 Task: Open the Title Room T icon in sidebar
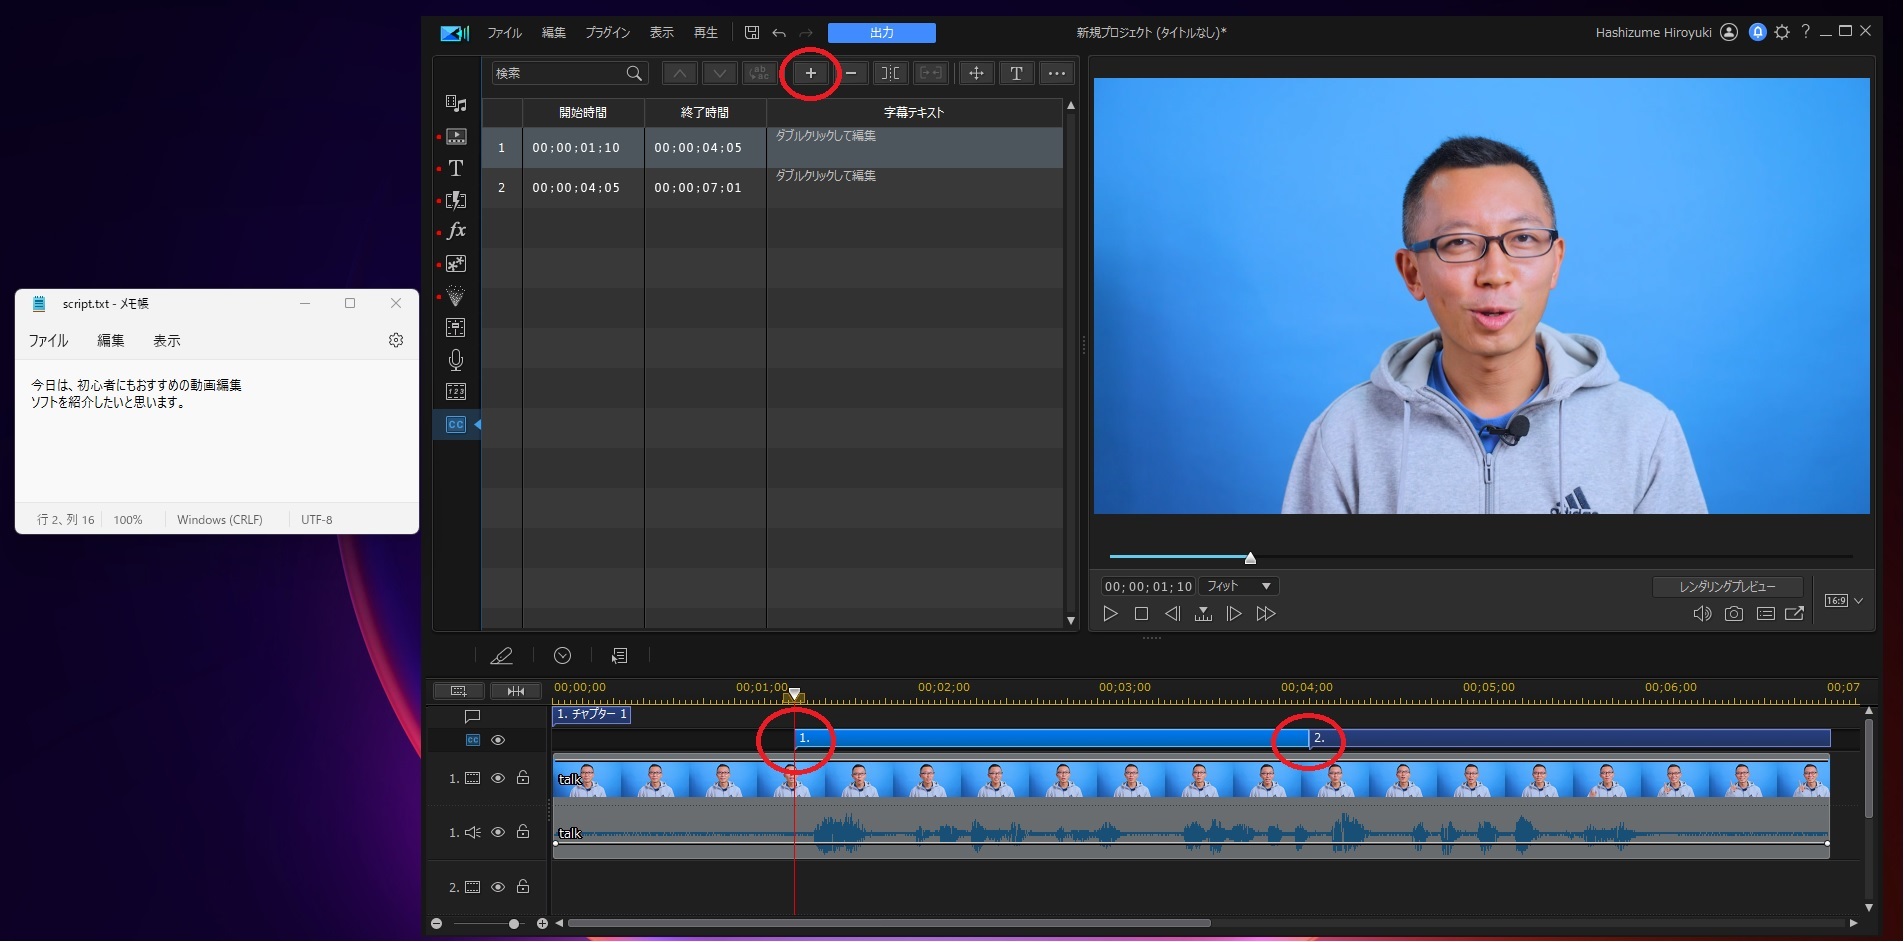(456, 168)
